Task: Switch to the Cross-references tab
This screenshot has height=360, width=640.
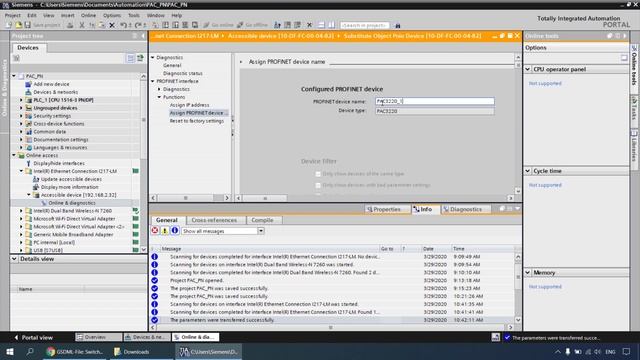Action: point(214,220)
